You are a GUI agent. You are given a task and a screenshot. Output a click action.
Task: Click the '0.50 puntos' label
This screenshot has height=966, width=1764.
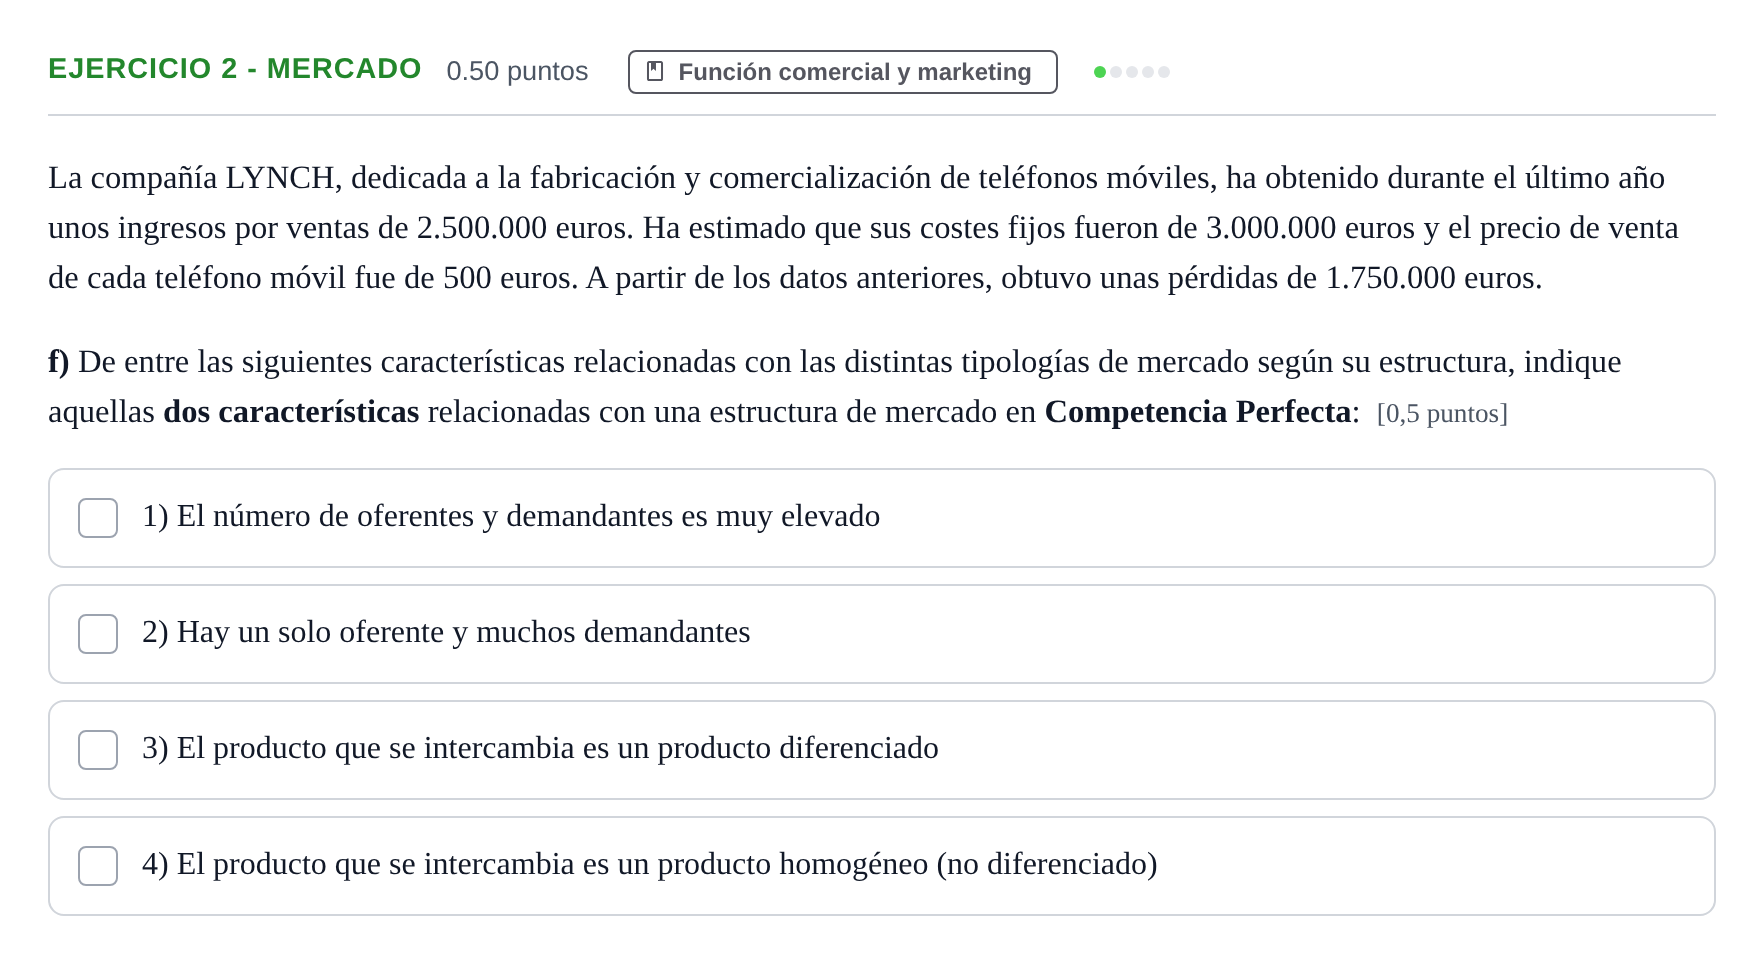(x=517, y=71)
